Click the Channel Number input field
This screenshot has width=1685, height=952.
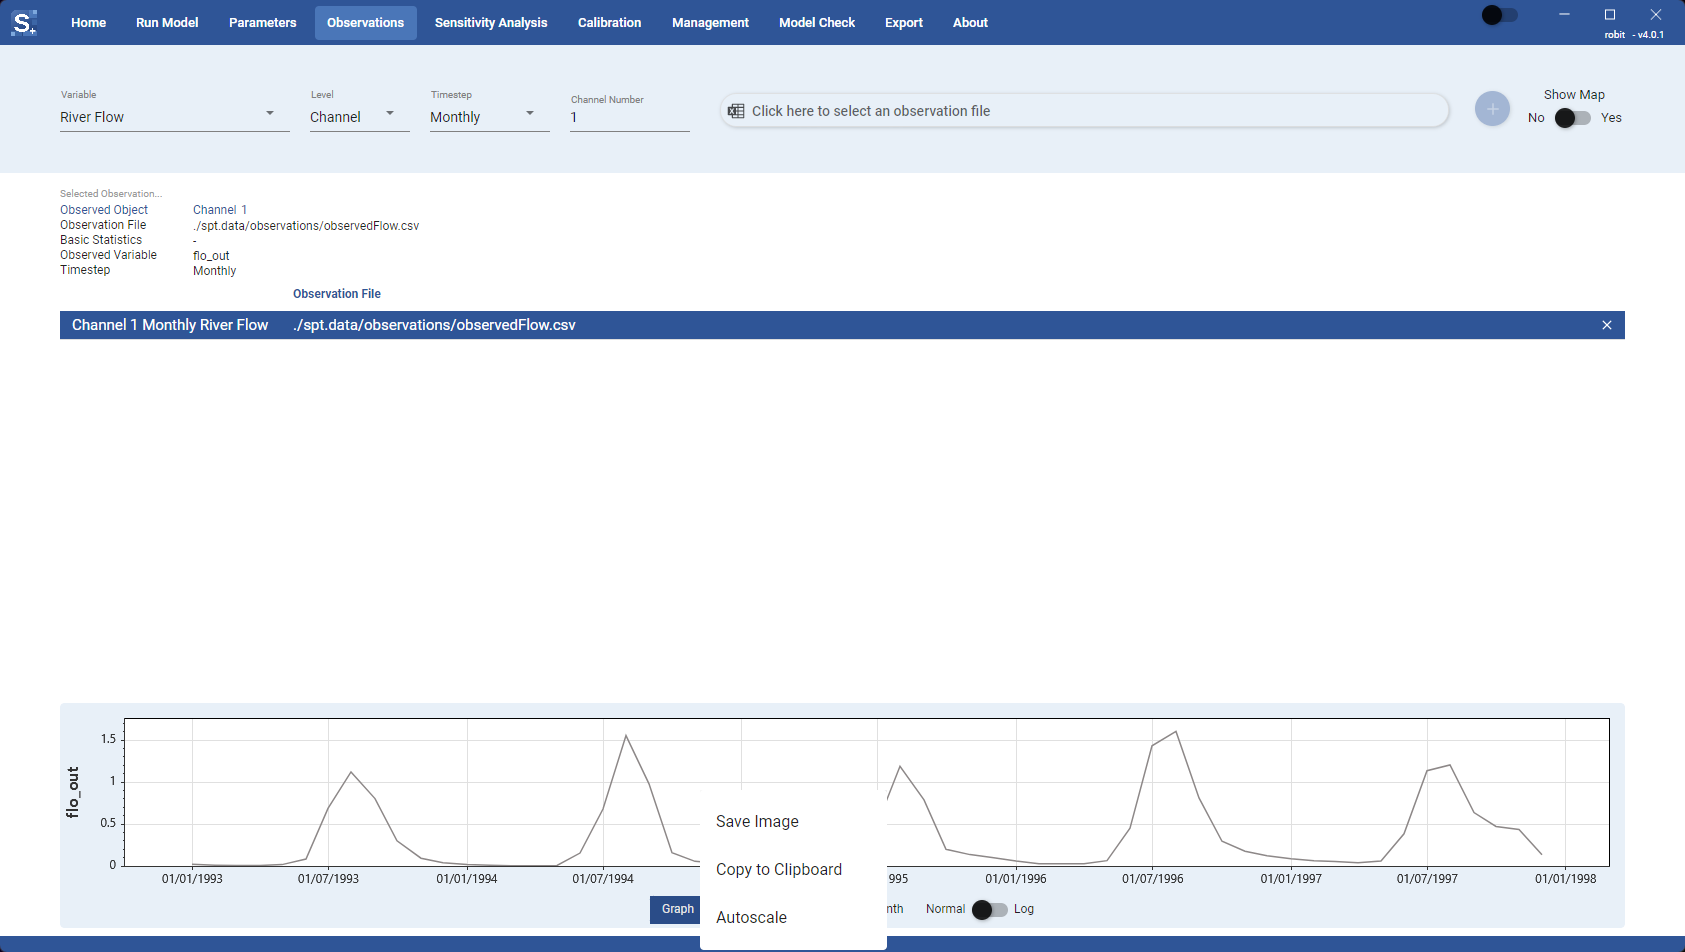pos(630,117)
